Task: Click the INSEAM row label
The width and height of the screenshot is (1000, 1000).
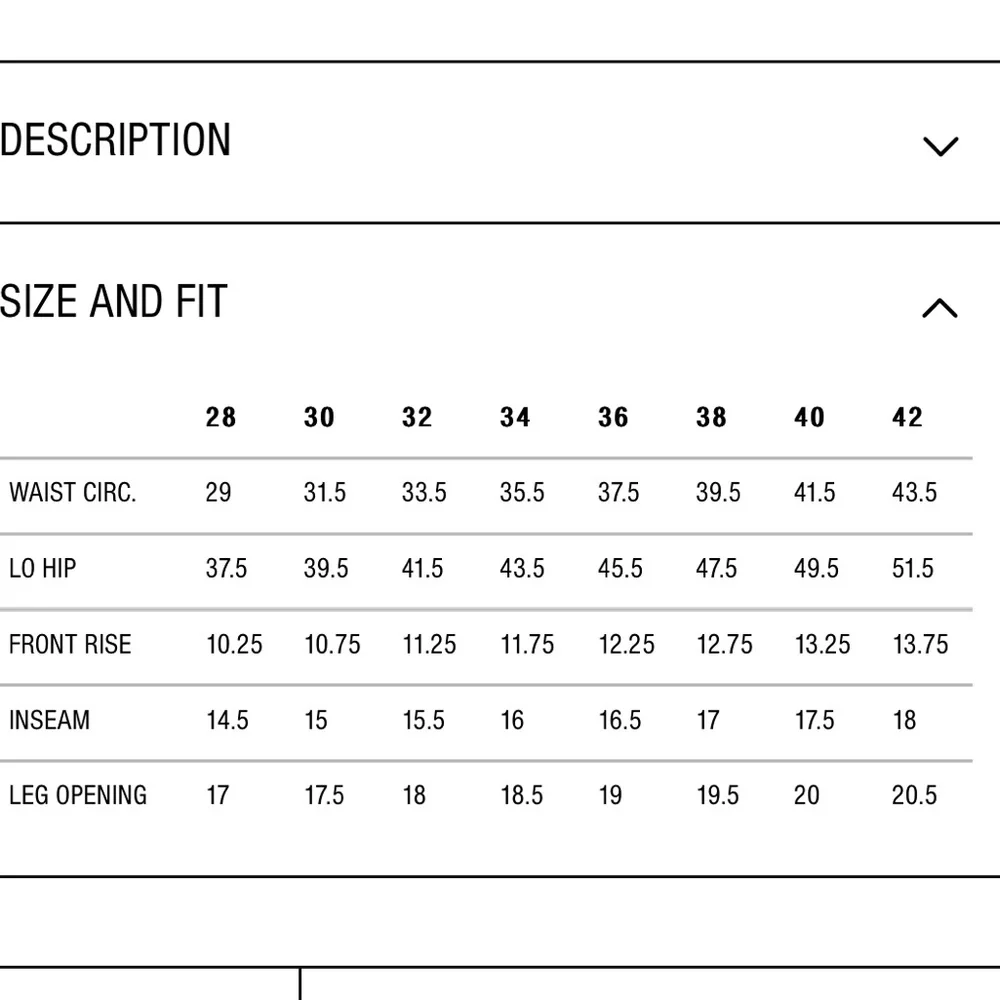Action: click(x=49, y=720)
